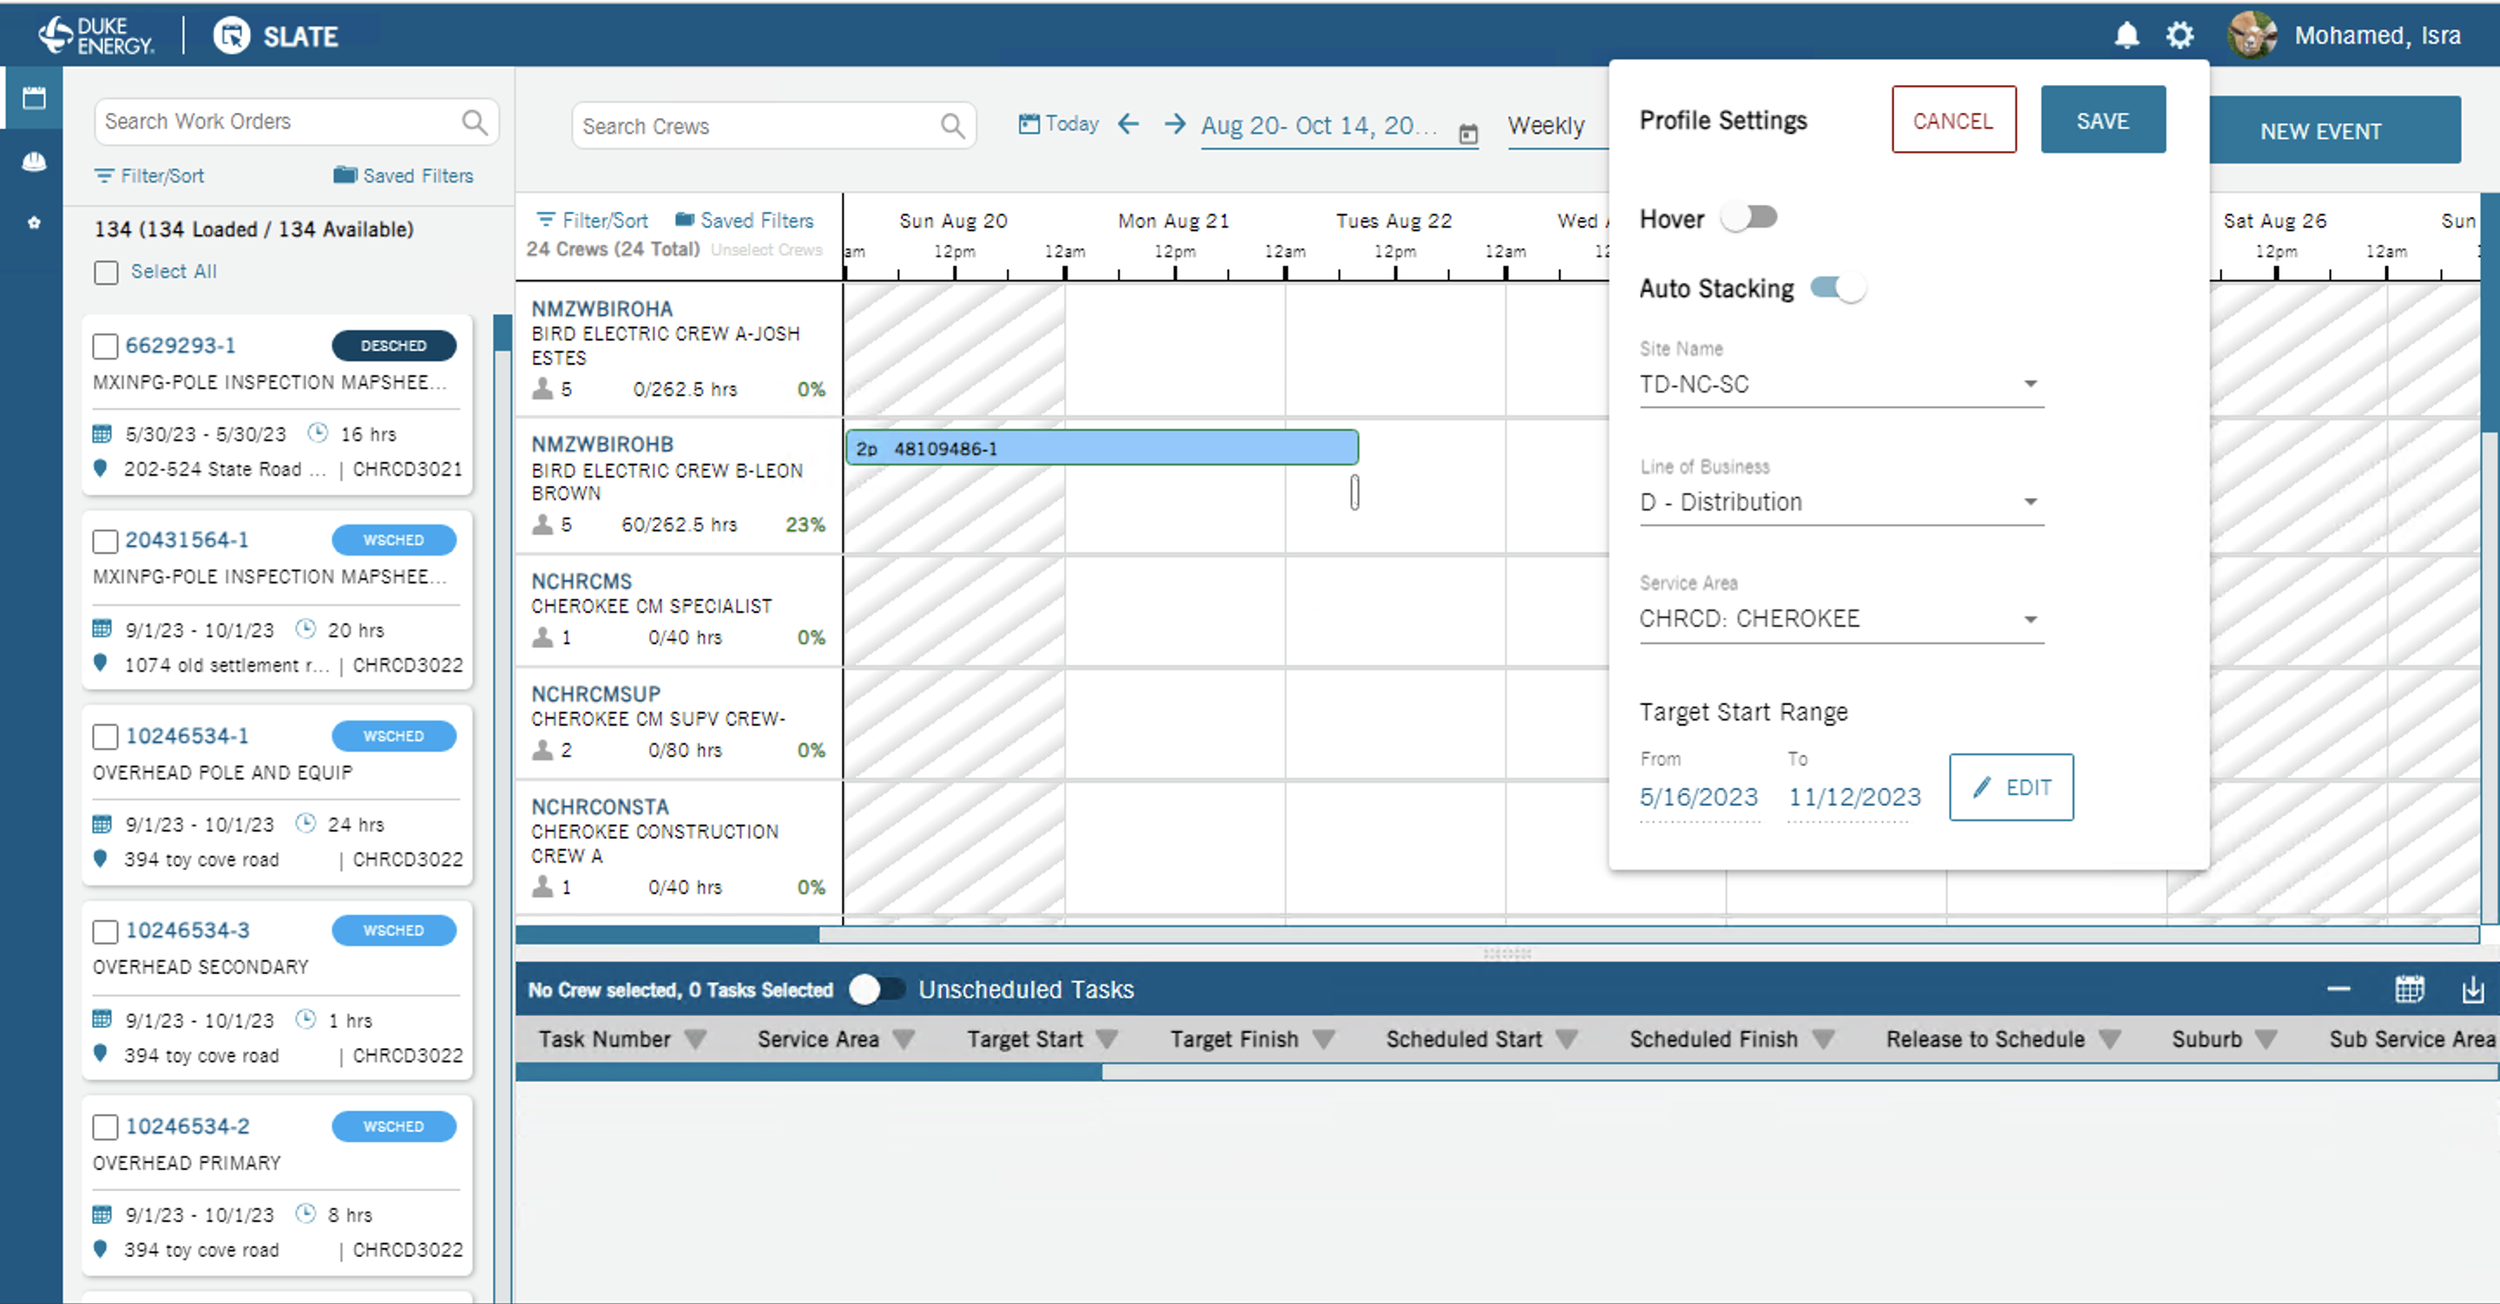The image size is (2500, 1304).
Task: Advance to next date range arrow
Action: coord(1175,124)
